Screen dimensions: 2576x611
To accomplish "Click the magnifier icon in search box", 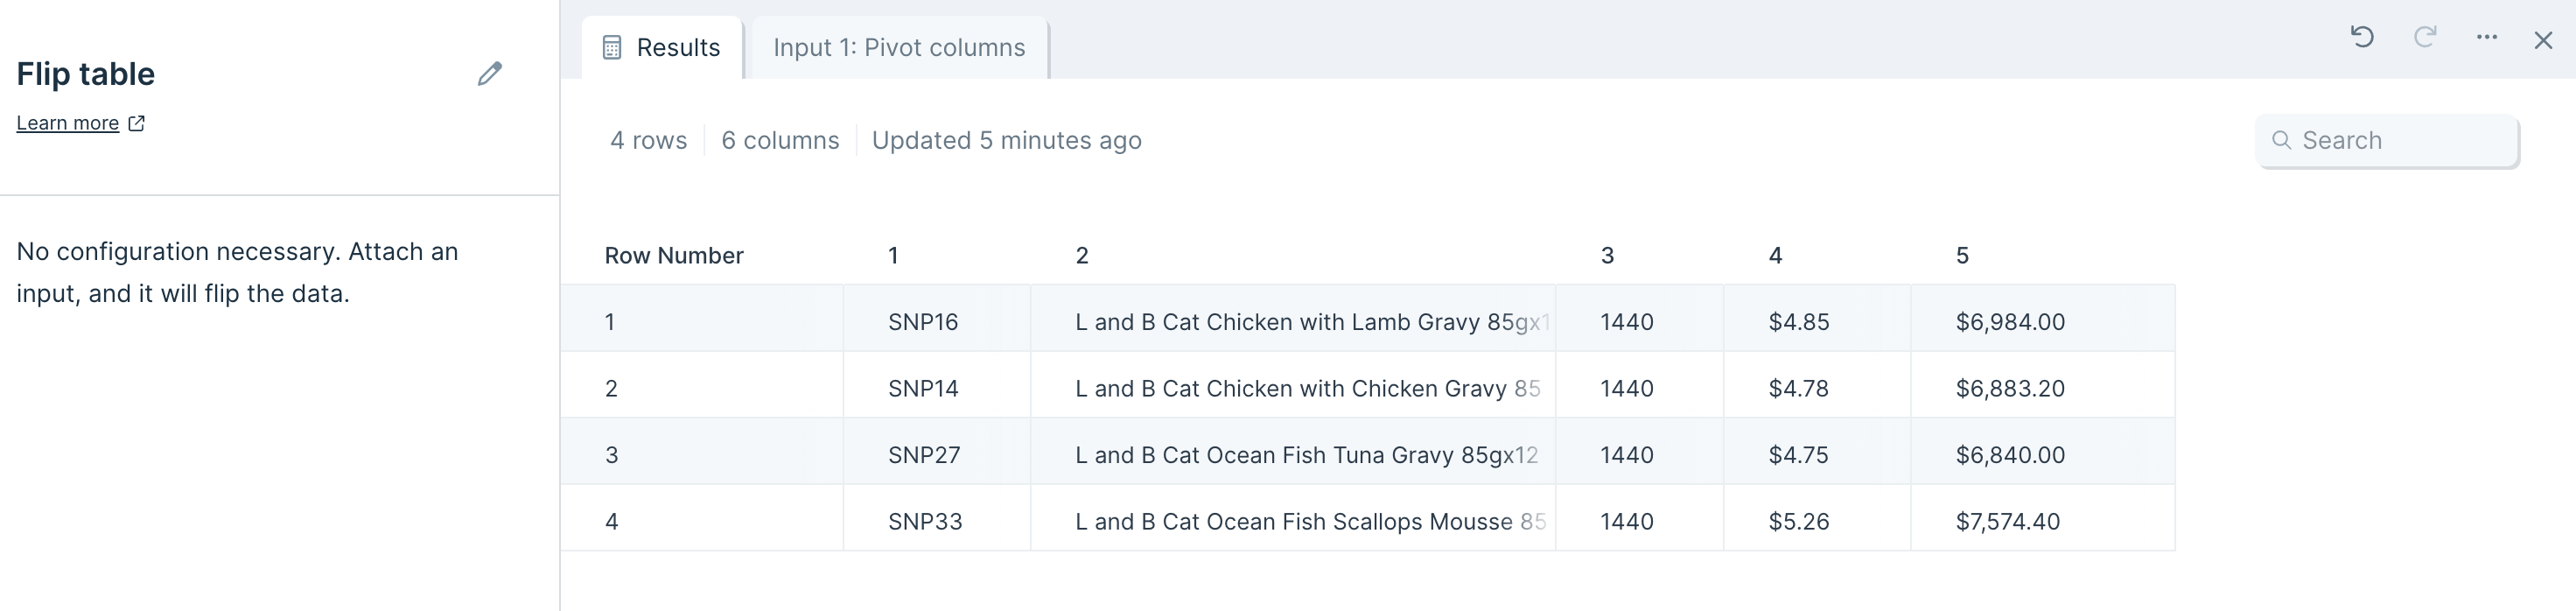I will (2281, 140).
